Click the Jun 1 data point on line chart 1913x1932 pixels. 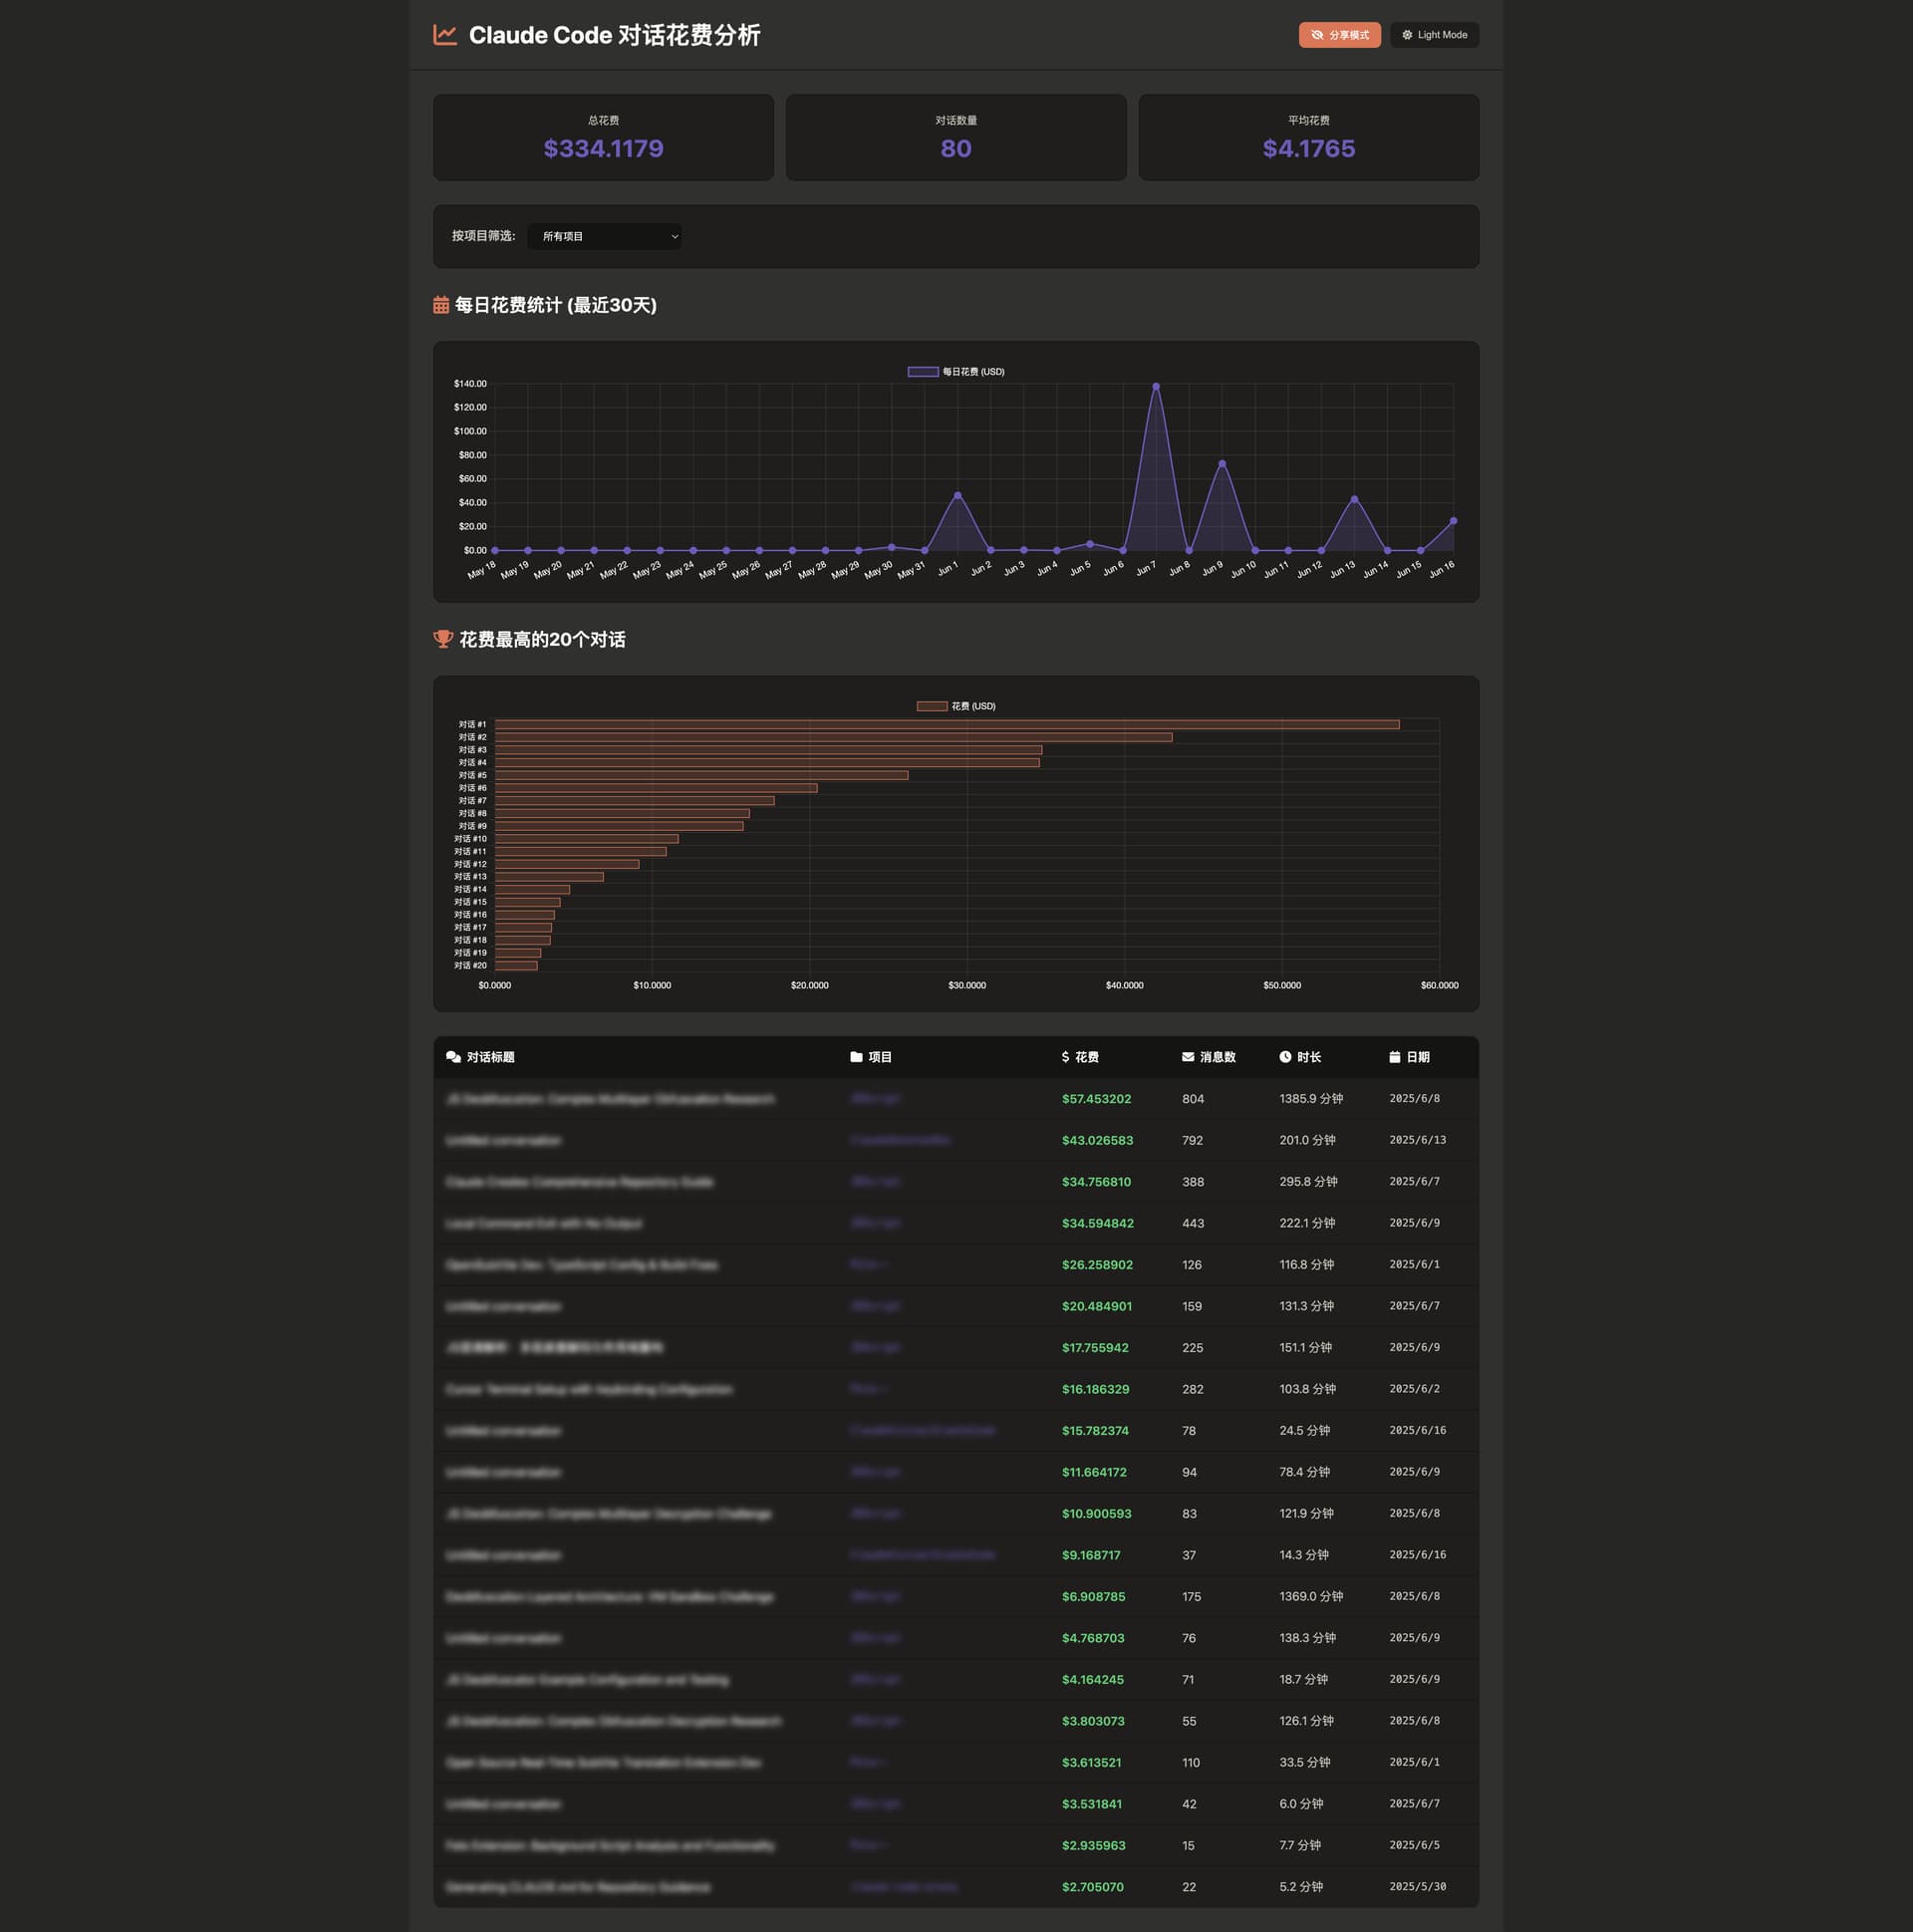(x=957, y=495)
